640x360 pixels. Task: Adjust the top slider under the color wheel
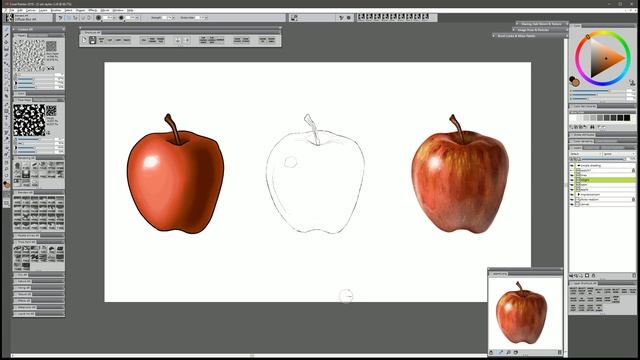click(598, 91)
